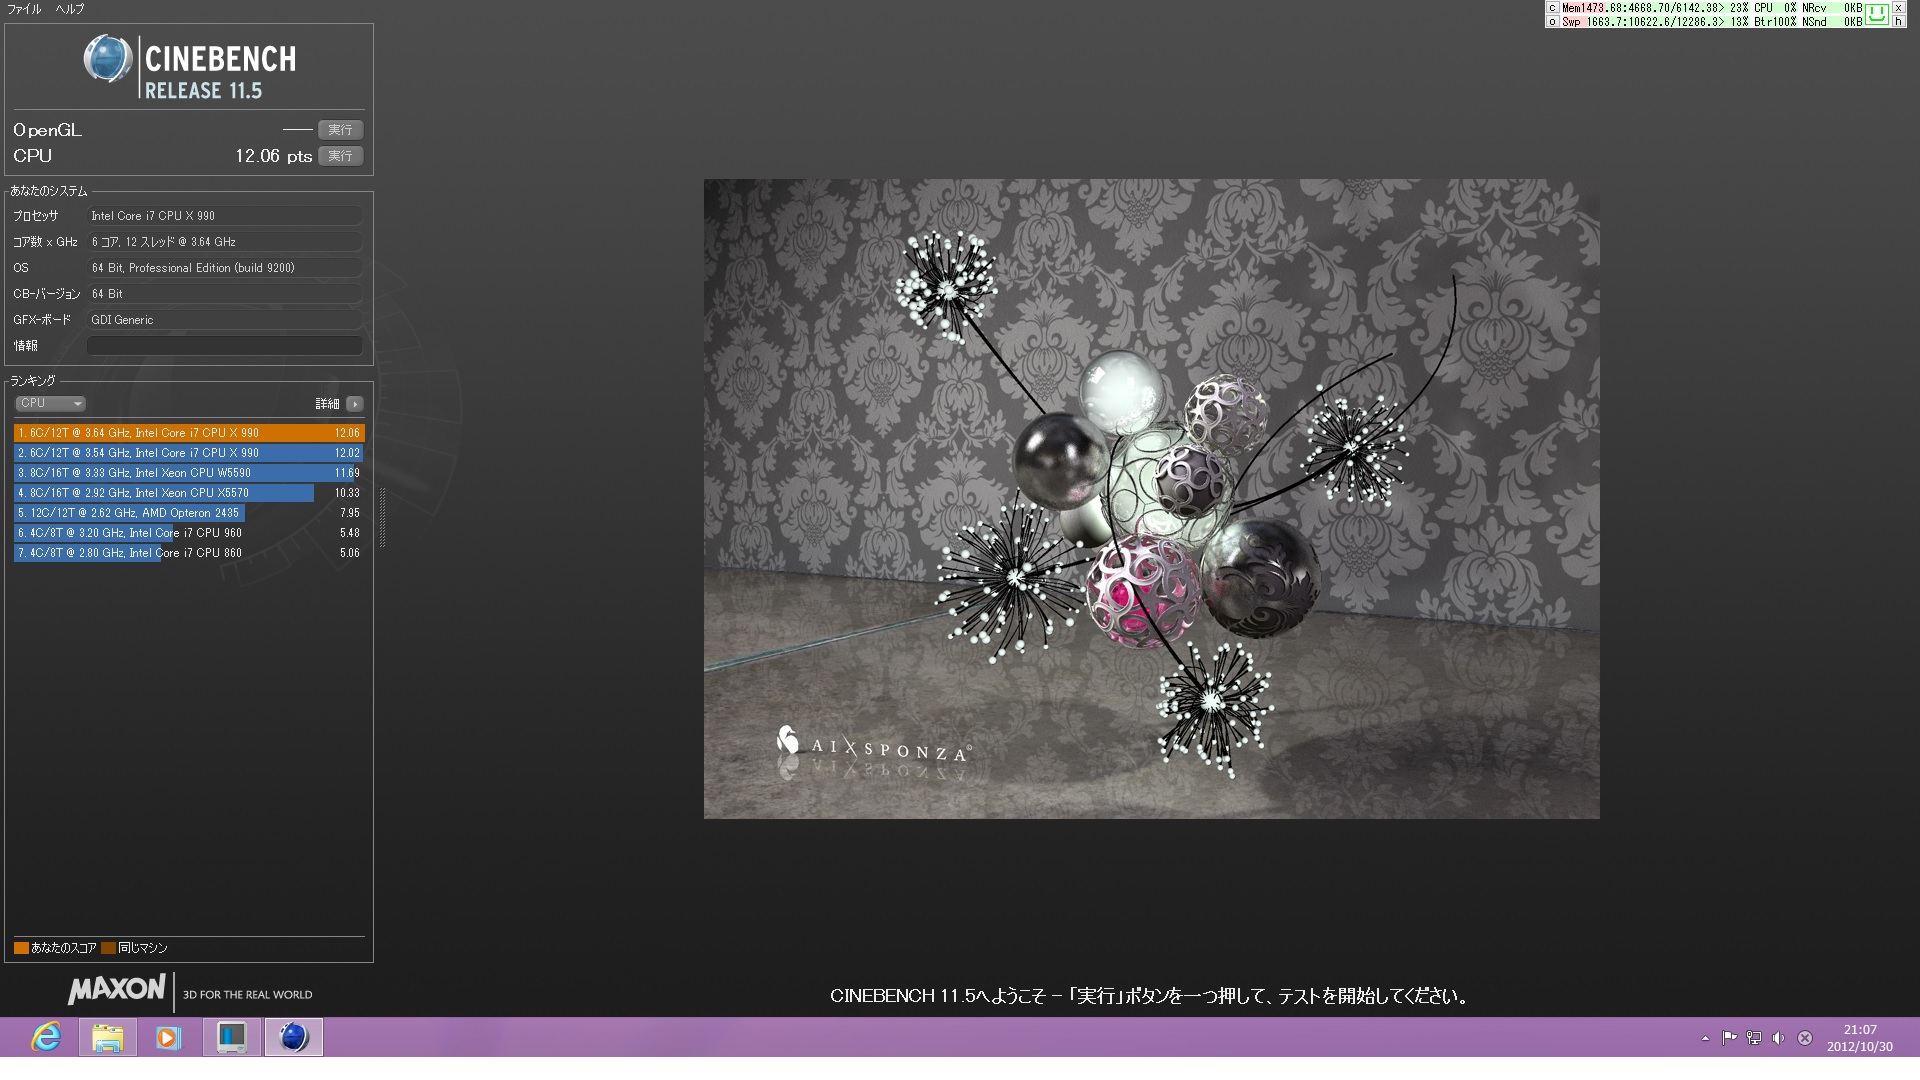Image resolution: width=1920 pixels, height=1080 pixels.
Task: Click the volume speaker tray icon
Action: pyautogui.click(x=1778, y=1038)
